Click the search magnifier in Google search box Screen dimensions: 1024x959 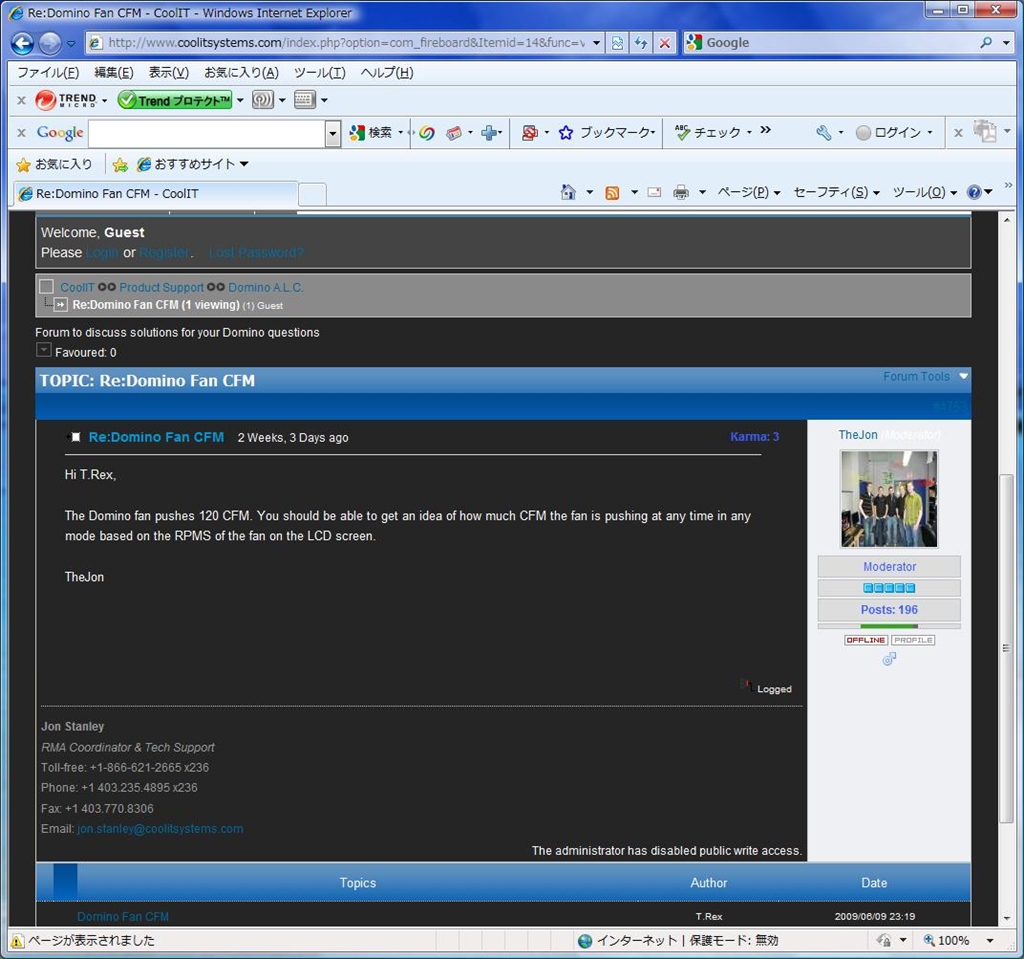(986, 42)
